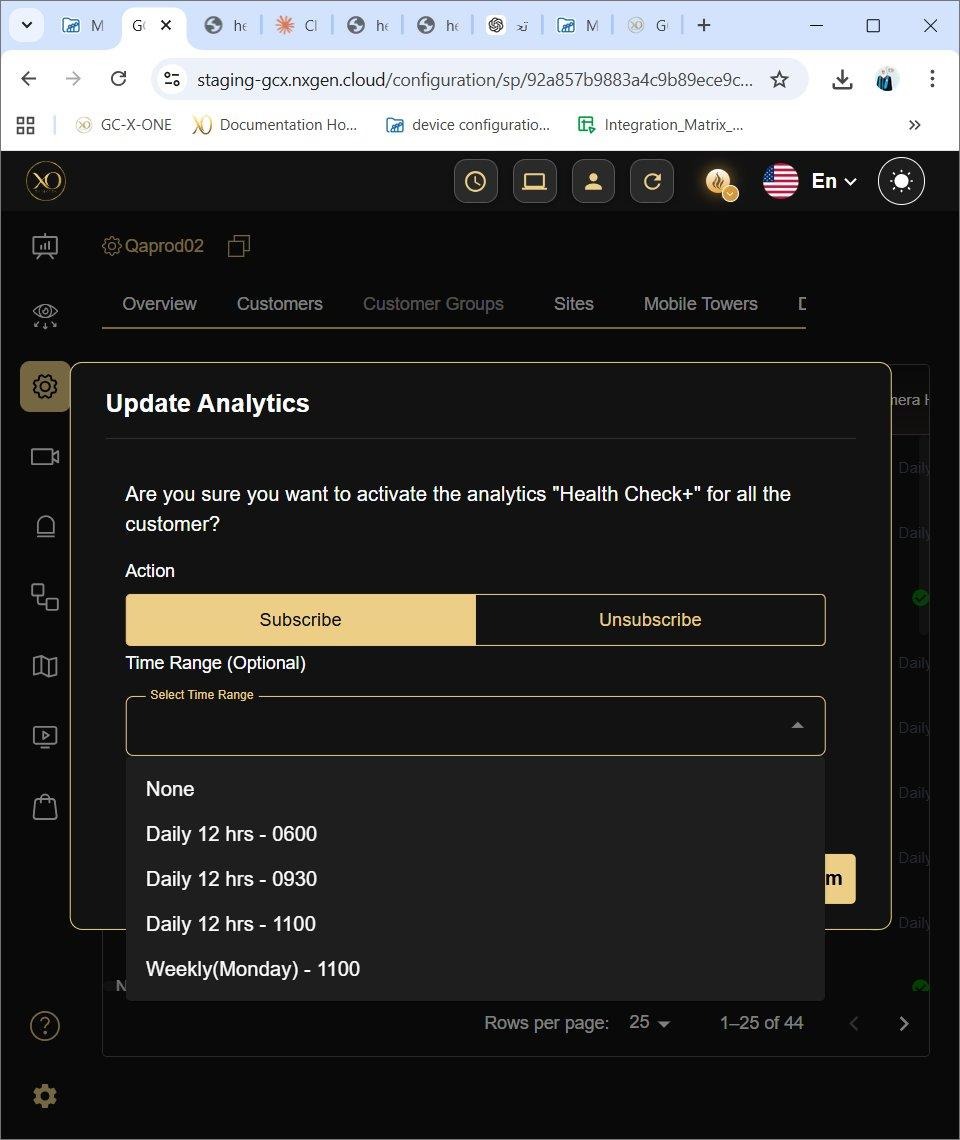The width and height of the screenshot is (960, 1140).
Task: Collapse the Select Time Range dropdown arrow
Action: (x=797, y=726)
